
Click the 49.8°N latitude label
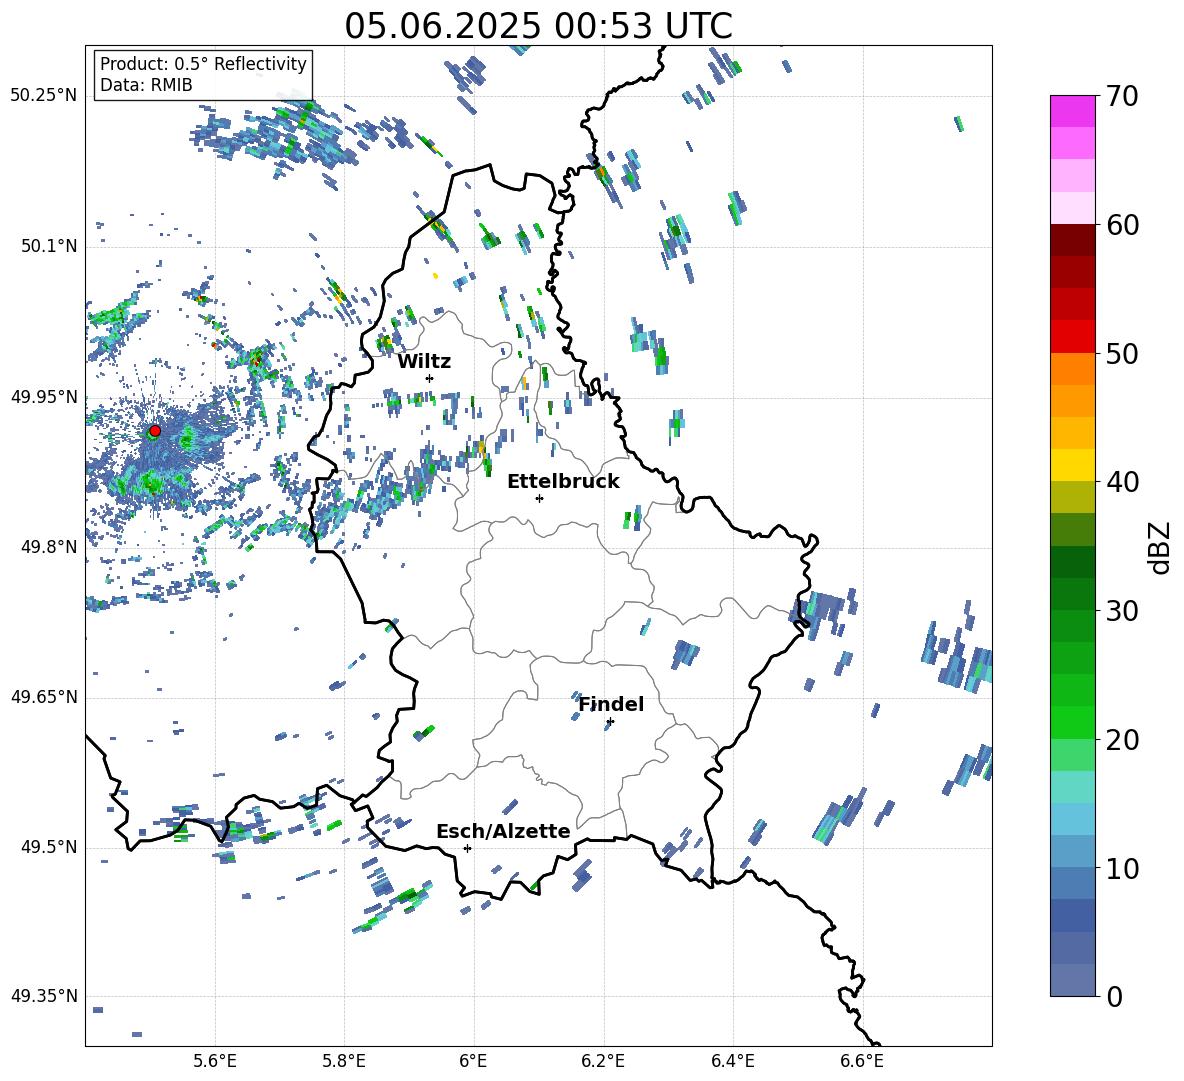point(49,547)
